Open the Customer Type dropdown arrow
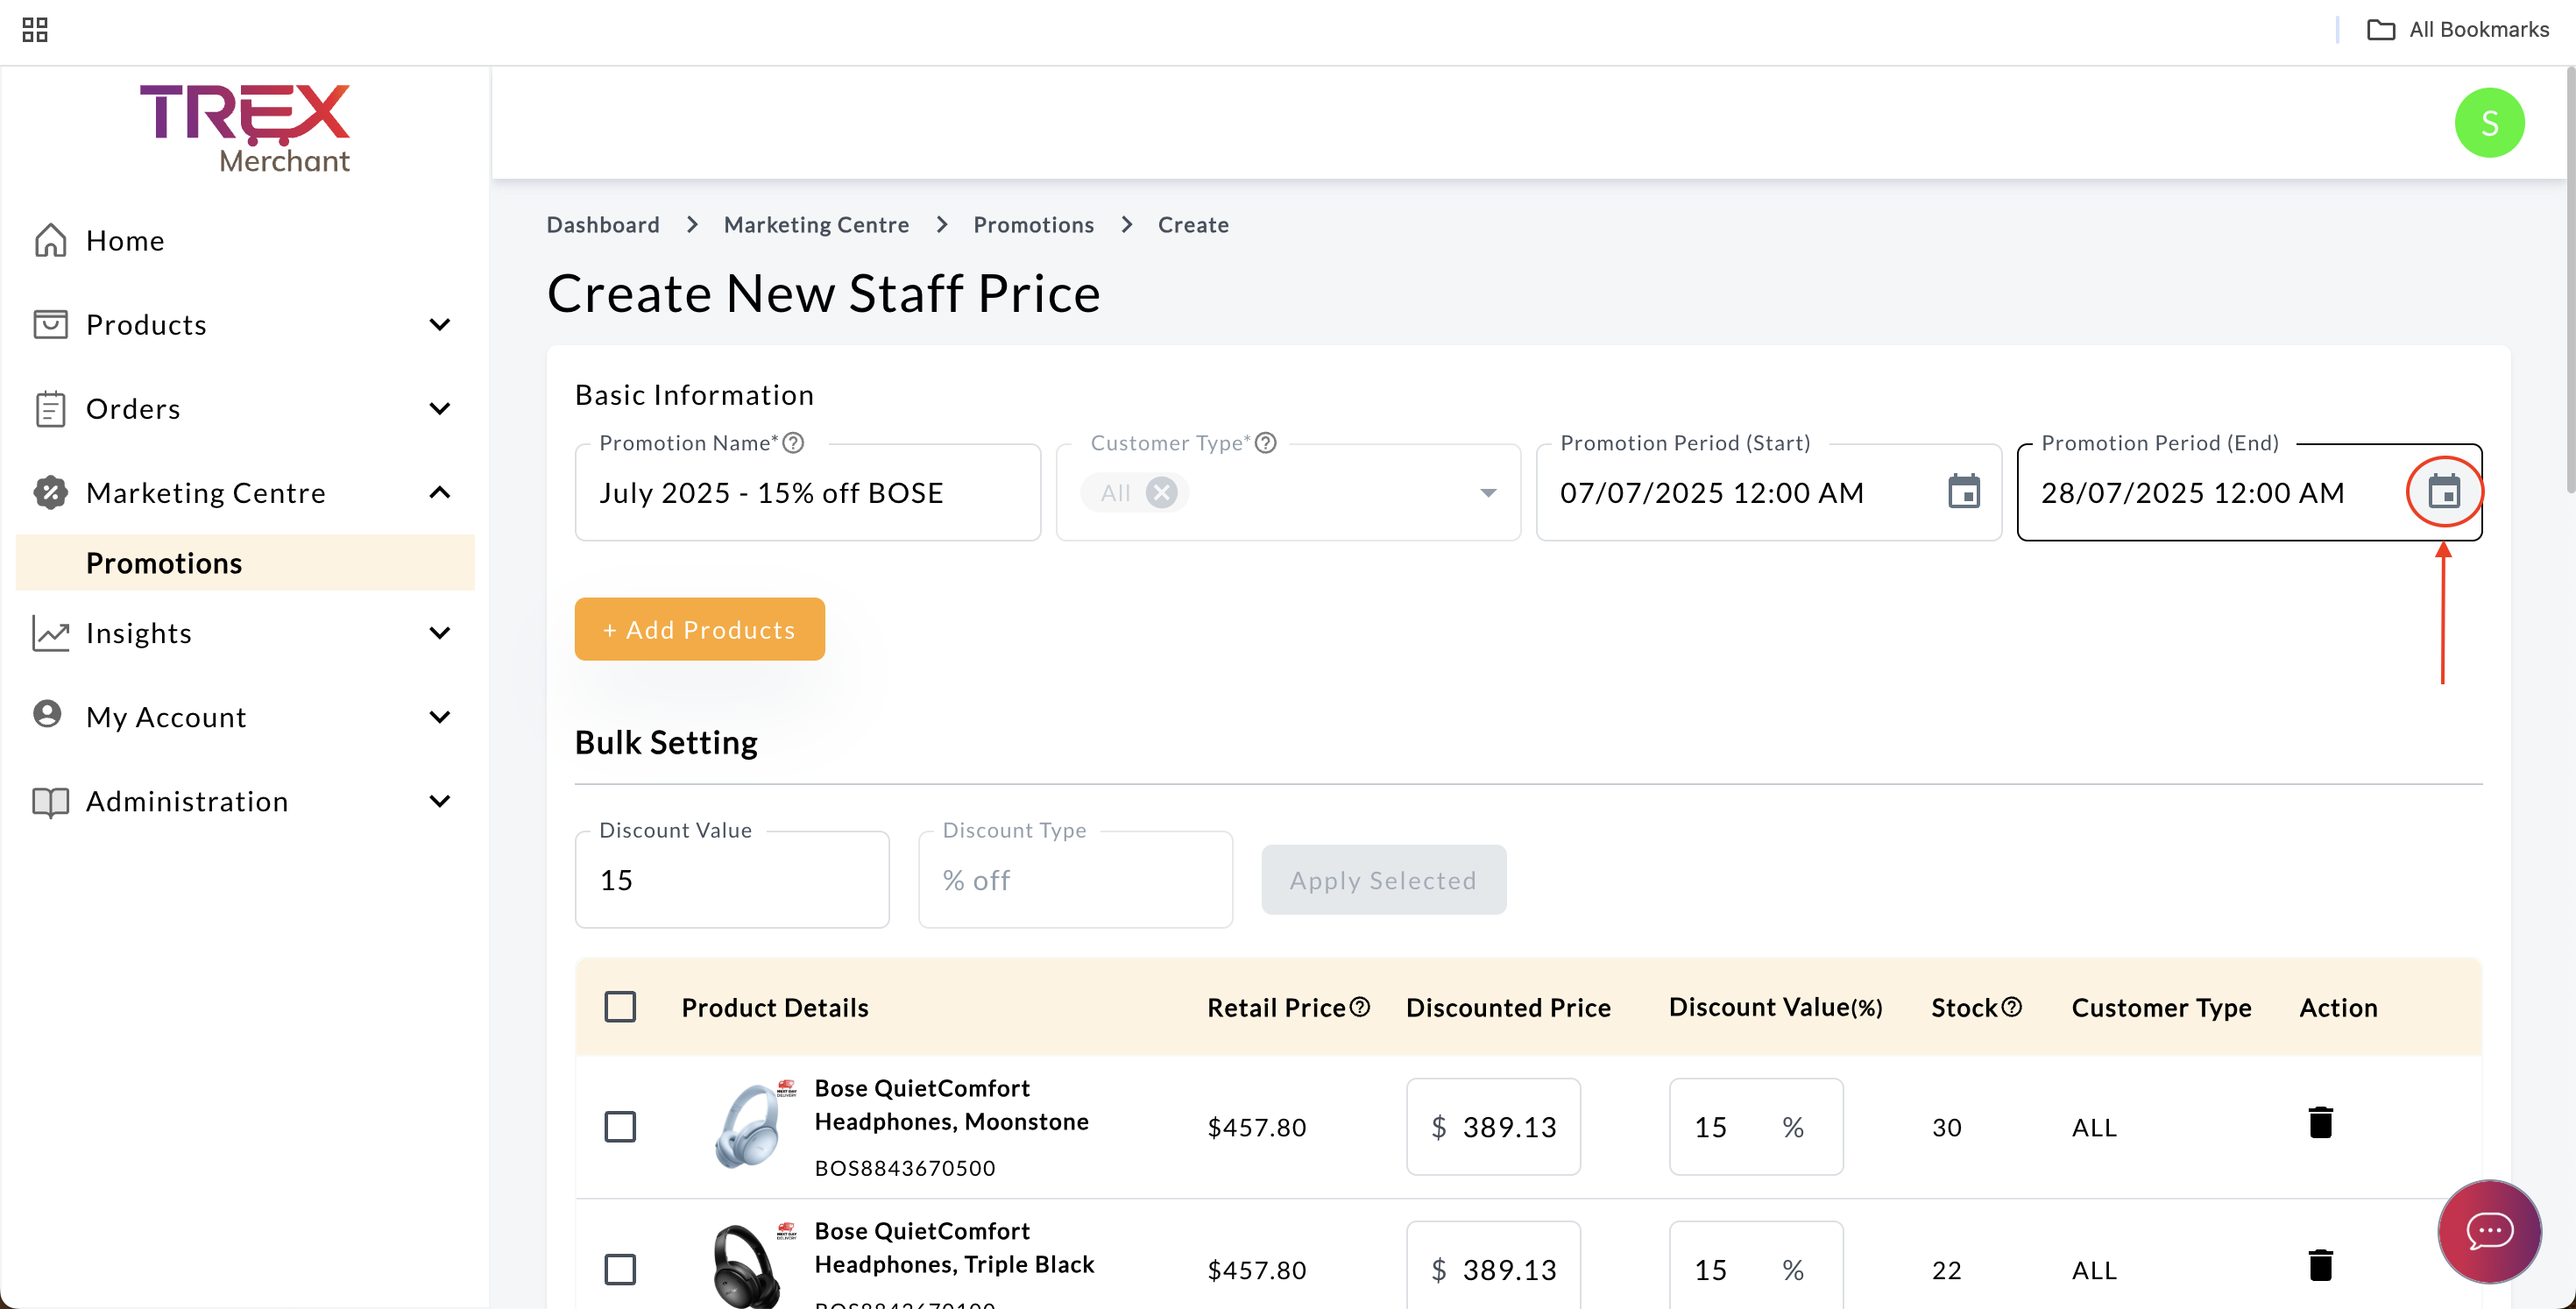2576x1309 pixels. [x=1488, y=493]
